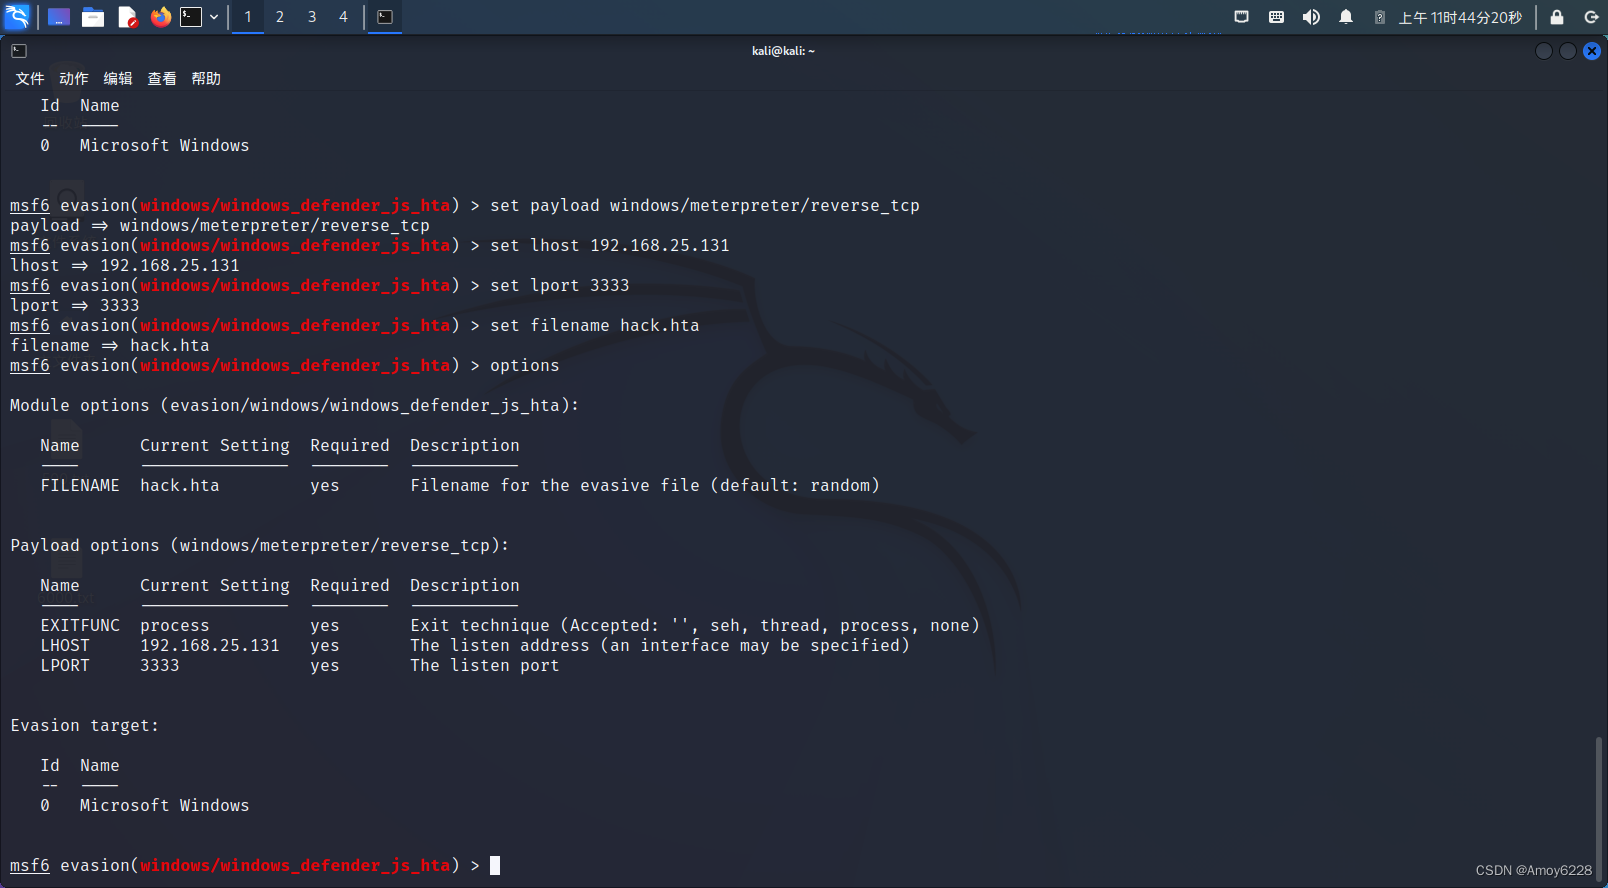Minimize the kali@kali terminal window
Viewport: 1608px width, 888px height.
[x=1544, y=51]
